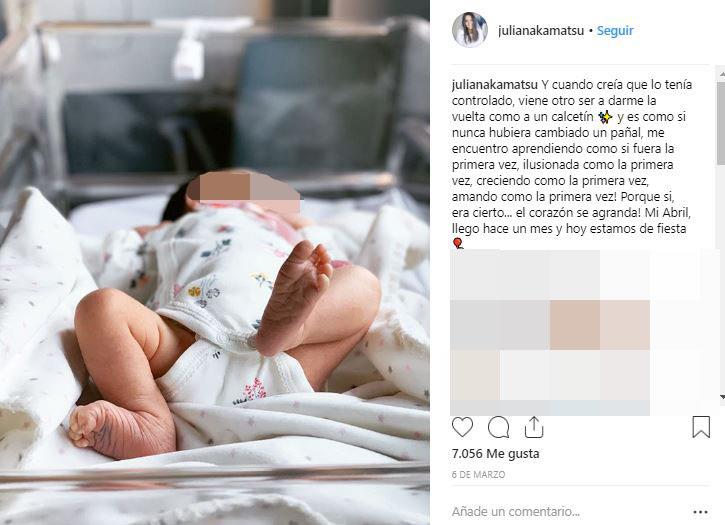
Task: Follow the account via the Seguir link
Action: click(x=615, y=31)
